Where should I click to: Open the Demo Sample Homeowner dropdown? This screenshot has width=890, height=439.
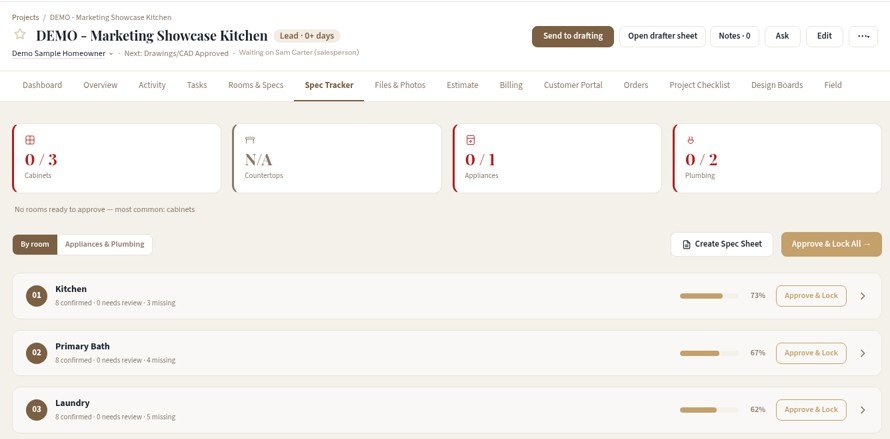(62, 53)
